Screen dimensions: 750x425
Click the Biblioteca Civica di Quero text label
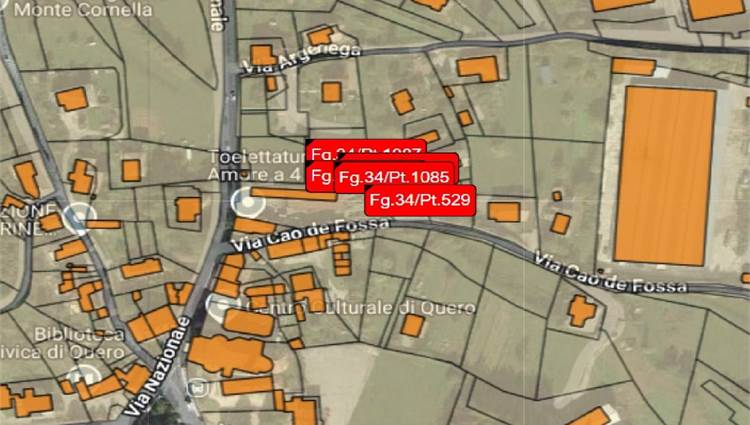pyautogui.click(x=64, y=344)
